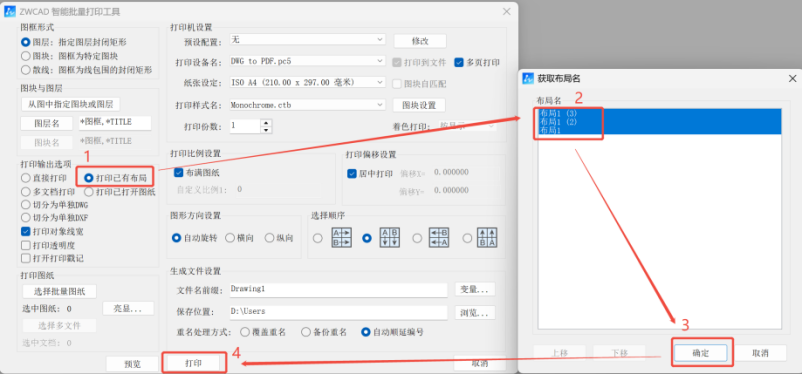
Task: Choose 打印已打开图纸 output option
Action: point(88,192)
